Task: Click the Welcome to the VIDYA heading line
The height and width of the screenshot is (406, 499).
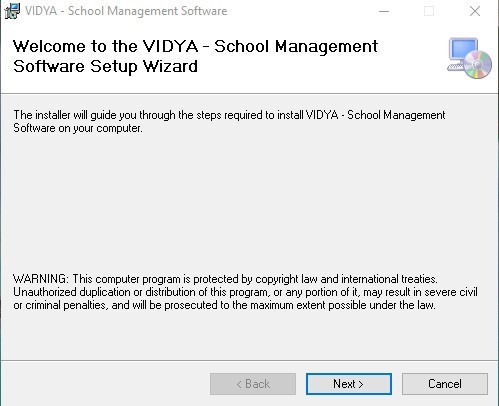Action: tap(195, 46)
